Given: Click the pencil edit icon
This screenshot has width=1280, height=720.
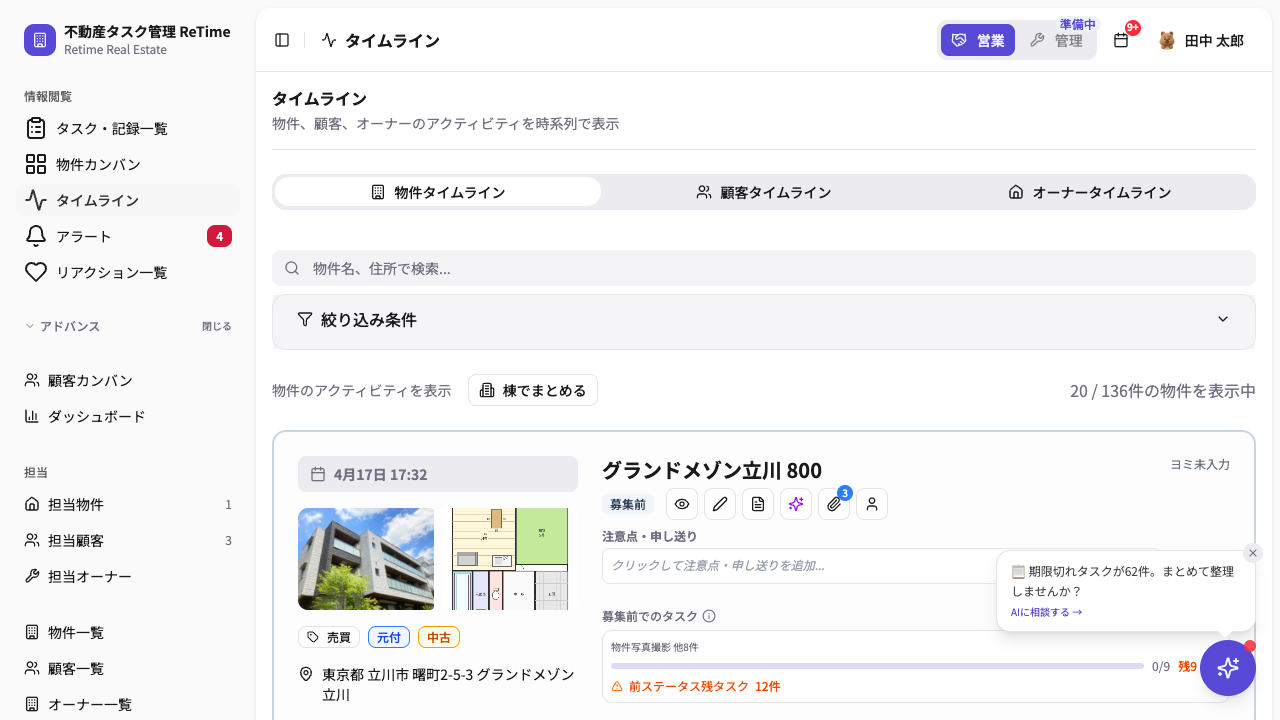Looking at the screenshot, I should click(720, 504).
